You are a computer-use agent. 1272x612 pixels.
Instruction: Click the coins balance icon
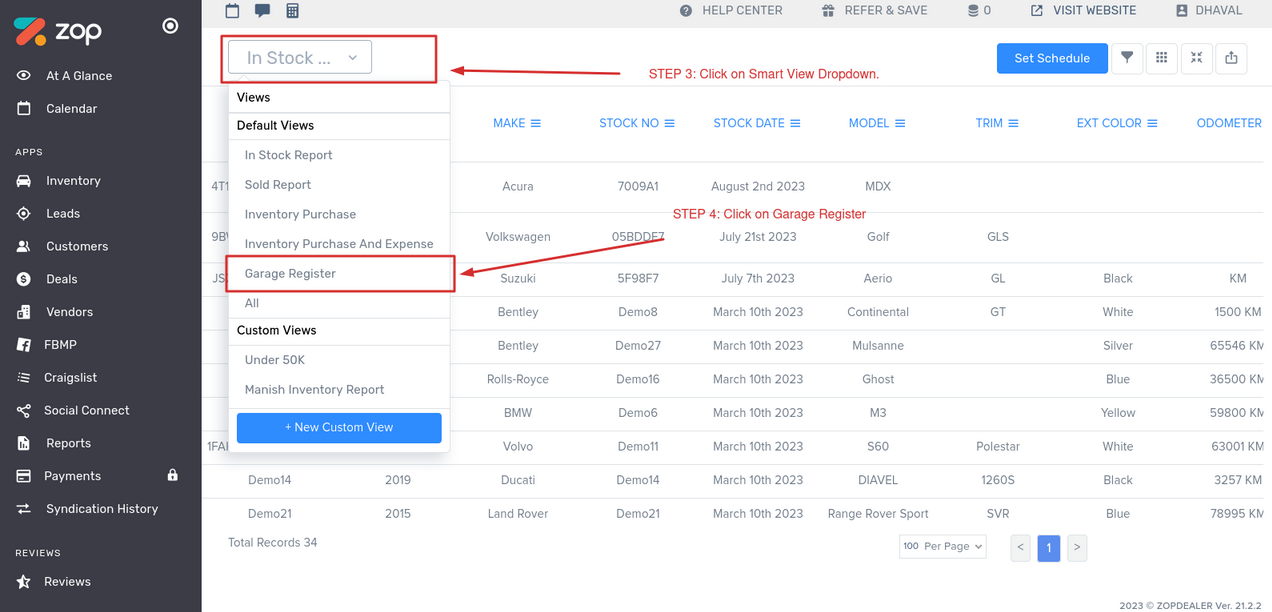(973, 10)
